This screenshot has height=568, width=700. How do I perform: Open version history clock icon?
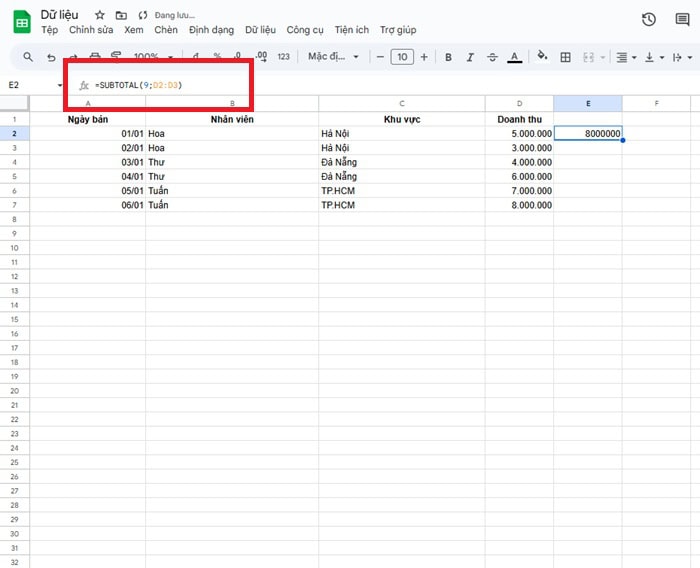pyautogui.click(x=649, y=19)
